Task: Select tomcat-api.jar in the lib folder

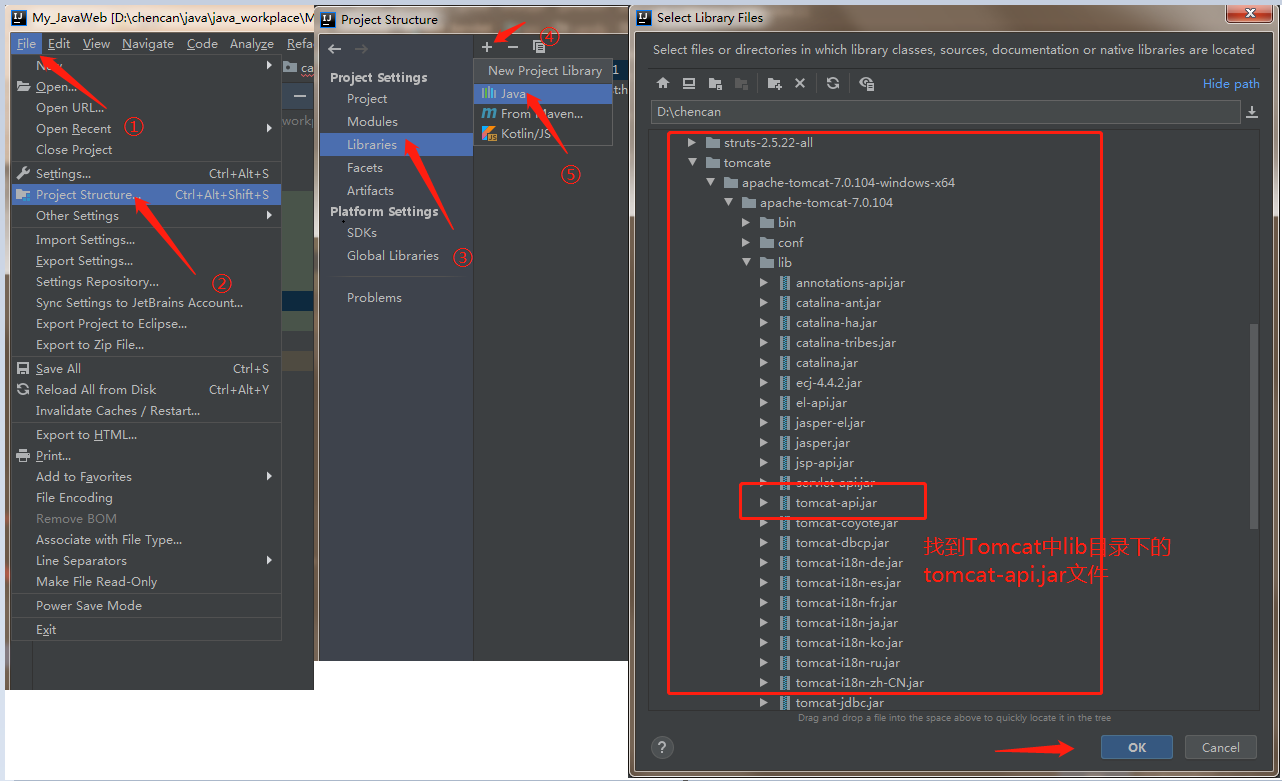Action: [836, 502]
